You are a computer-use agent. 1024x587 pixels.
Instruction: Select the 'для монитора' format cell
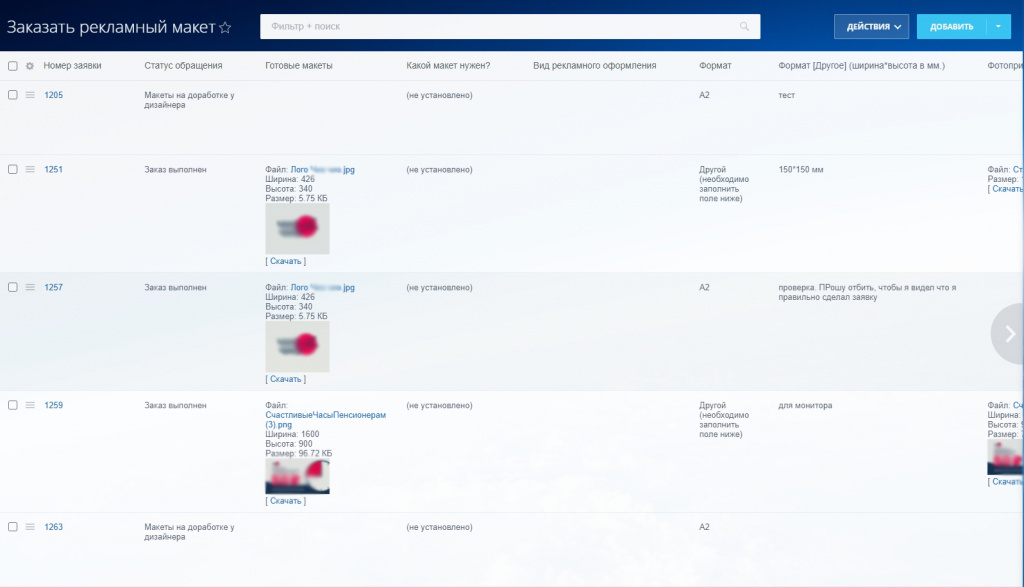(805, 405)
